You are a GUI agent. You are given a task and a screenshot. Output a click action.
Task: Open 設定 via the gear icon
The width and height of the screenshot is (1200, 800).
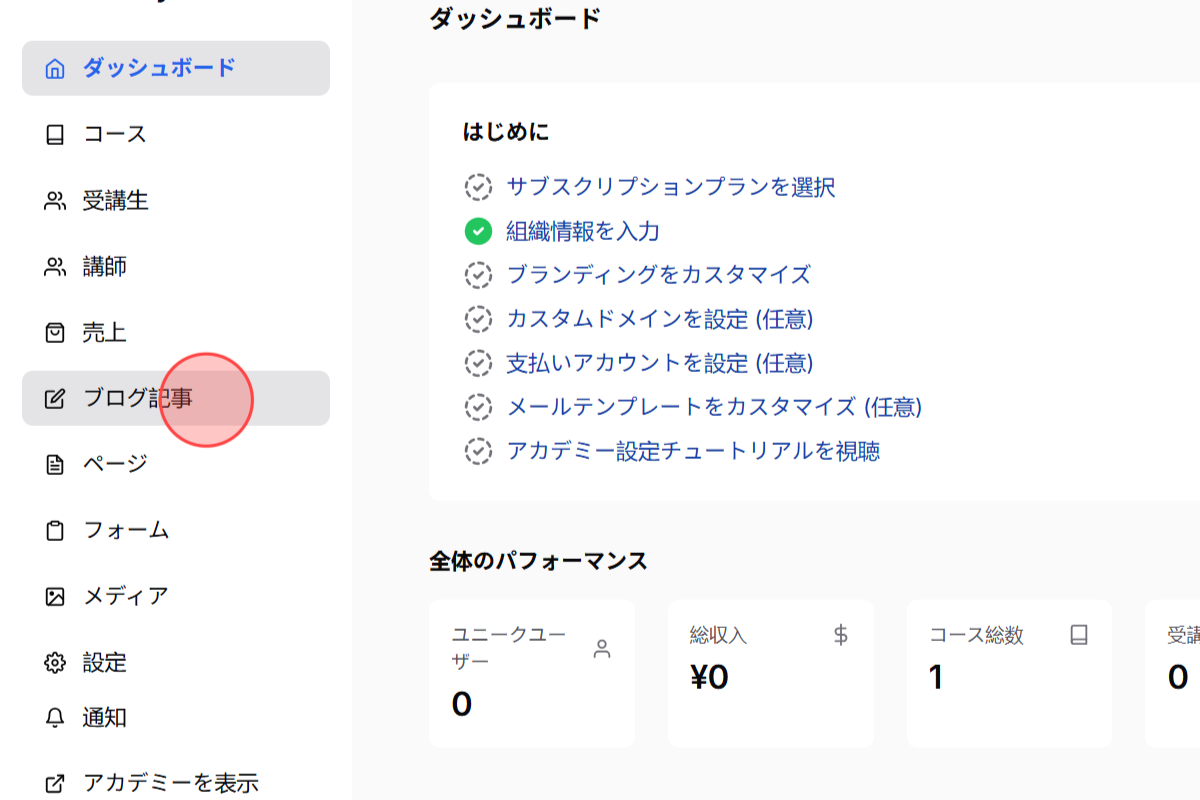point(55,663)
